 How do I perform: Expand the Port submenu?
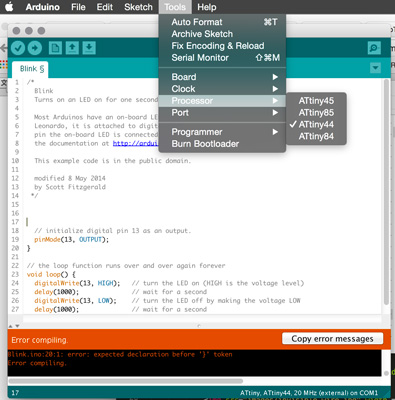point(222,113)
